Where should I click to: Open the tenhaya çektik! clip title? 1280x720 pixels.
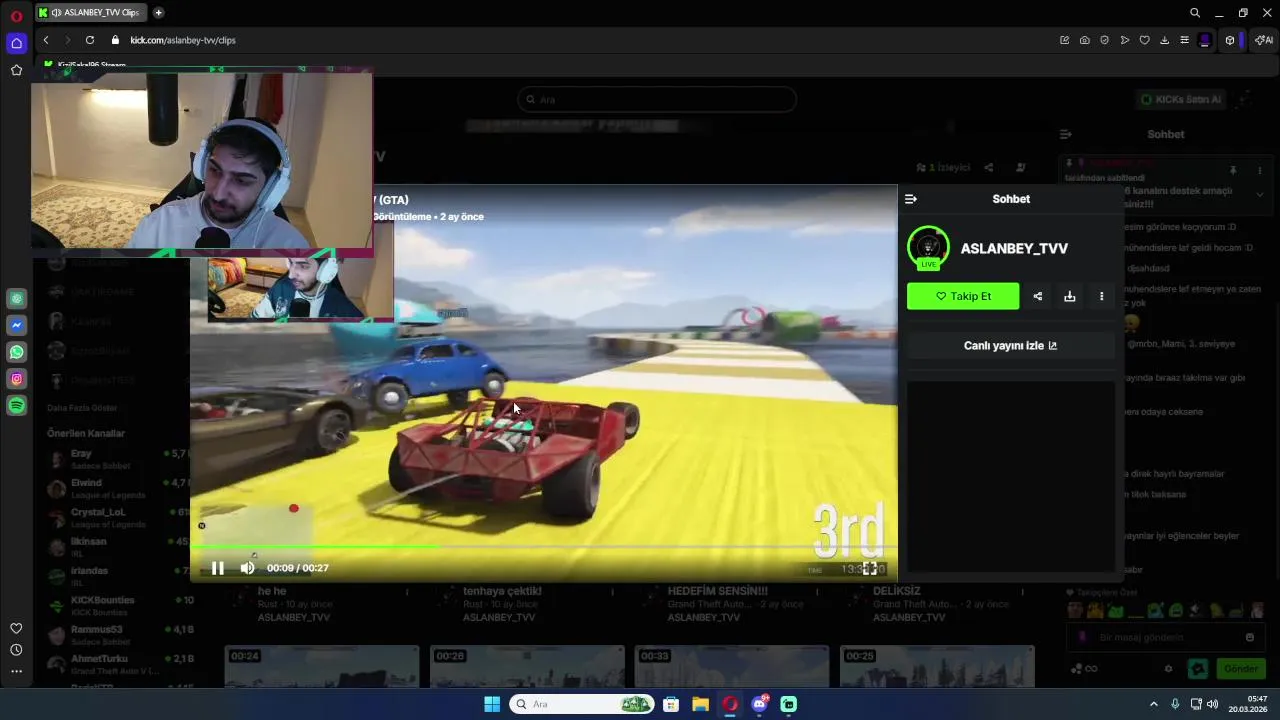point(502,591)
